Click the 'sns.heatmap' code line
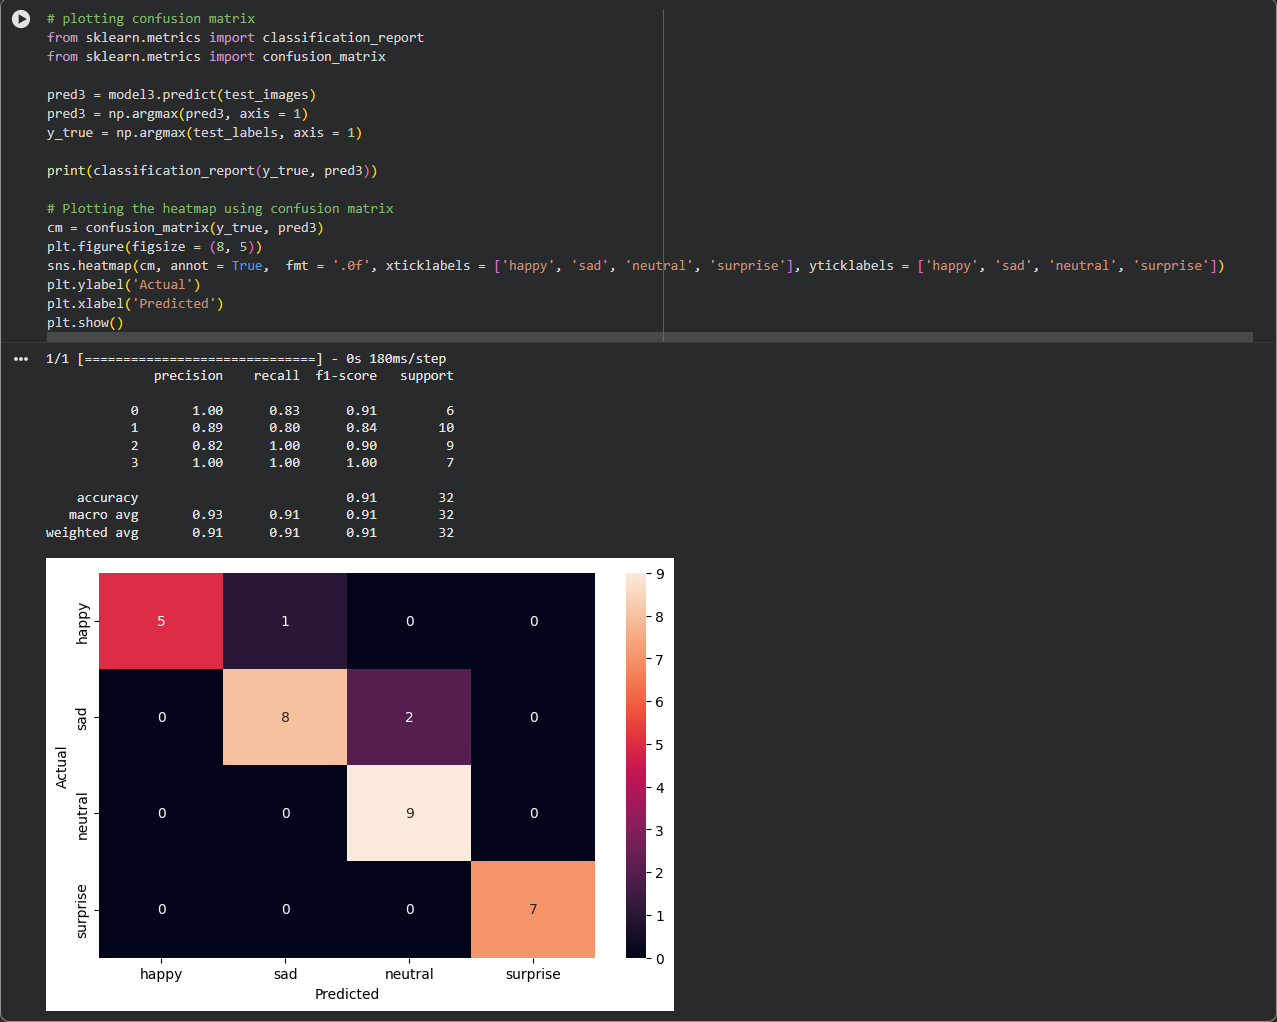 tap(636, 266)
